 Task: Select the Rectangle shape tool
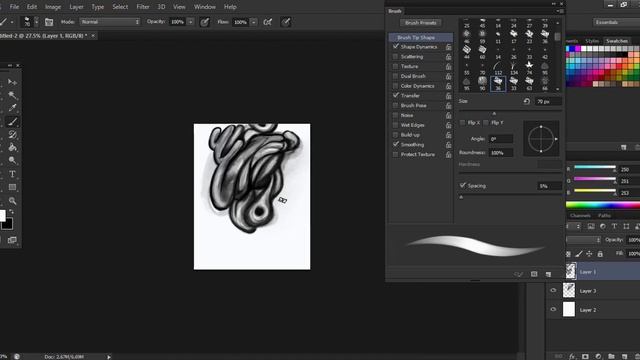(13, 187)
